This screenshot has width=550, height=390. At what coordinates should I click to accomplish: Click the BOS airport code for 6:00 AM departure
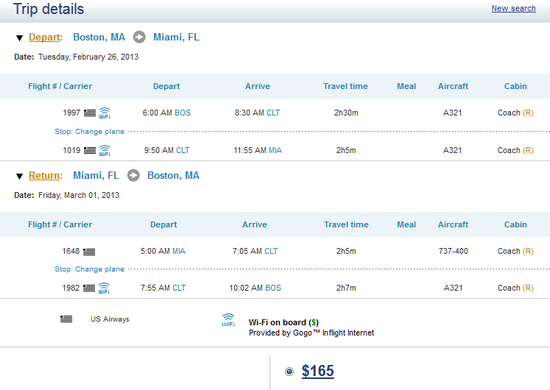tap(183, 113)
